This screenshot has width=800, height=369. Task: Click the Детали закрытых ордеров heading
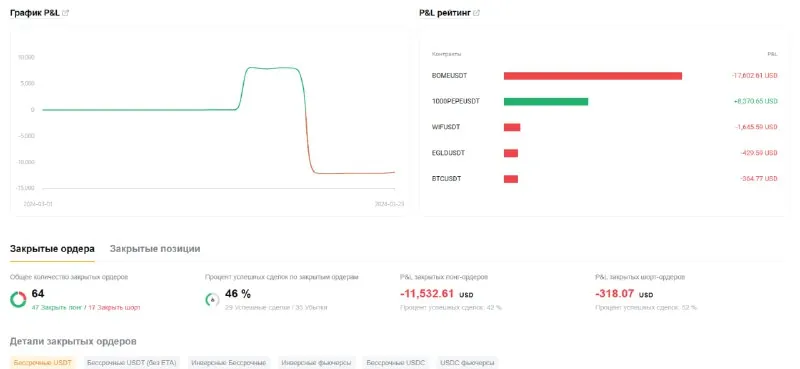coord(73,341)
